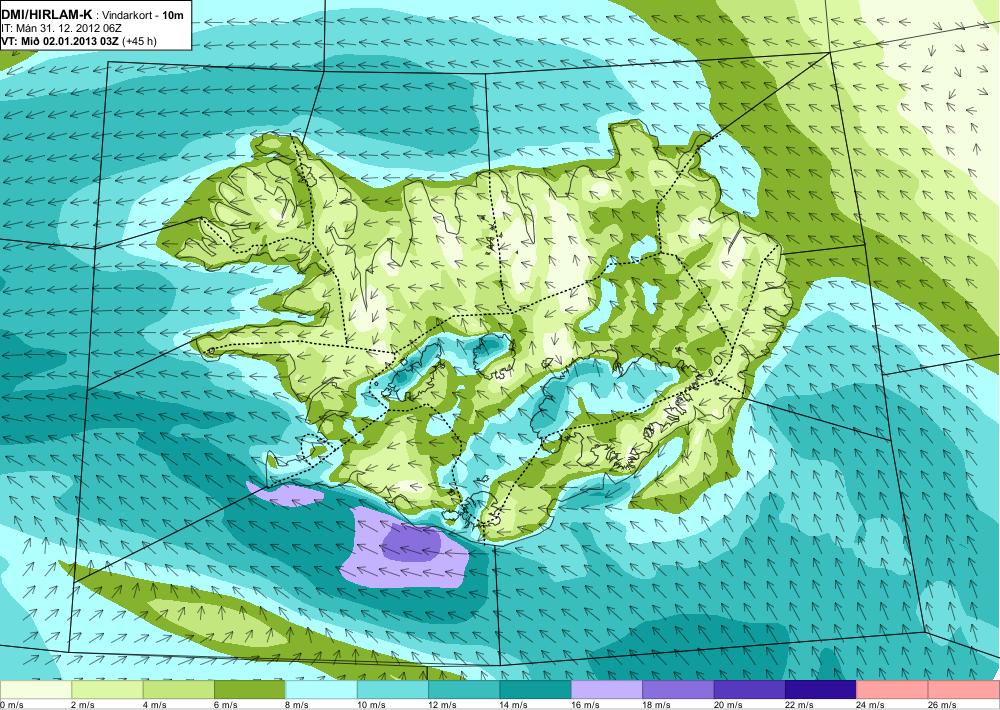Click the deep indigo swatch starting at 22 m/s
The height and width of the screenshot is (710, 1000).
(x=821, y=690)
